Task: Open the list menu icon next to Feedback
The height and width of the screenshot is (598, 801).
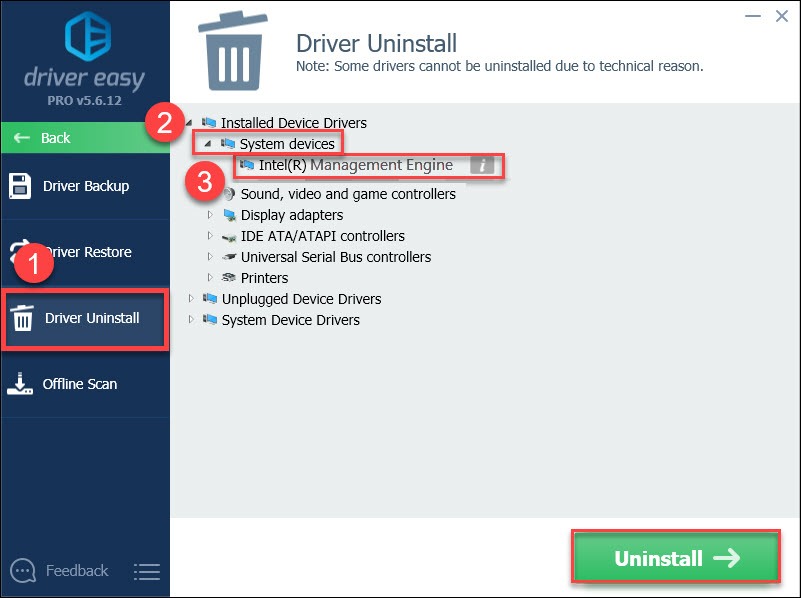Action: point(146,570)
